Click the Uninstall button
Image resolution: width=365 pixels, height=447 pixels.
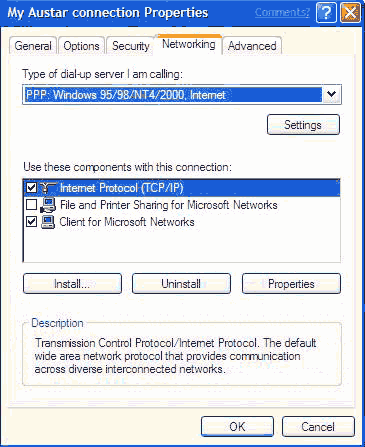click(181, 284)
